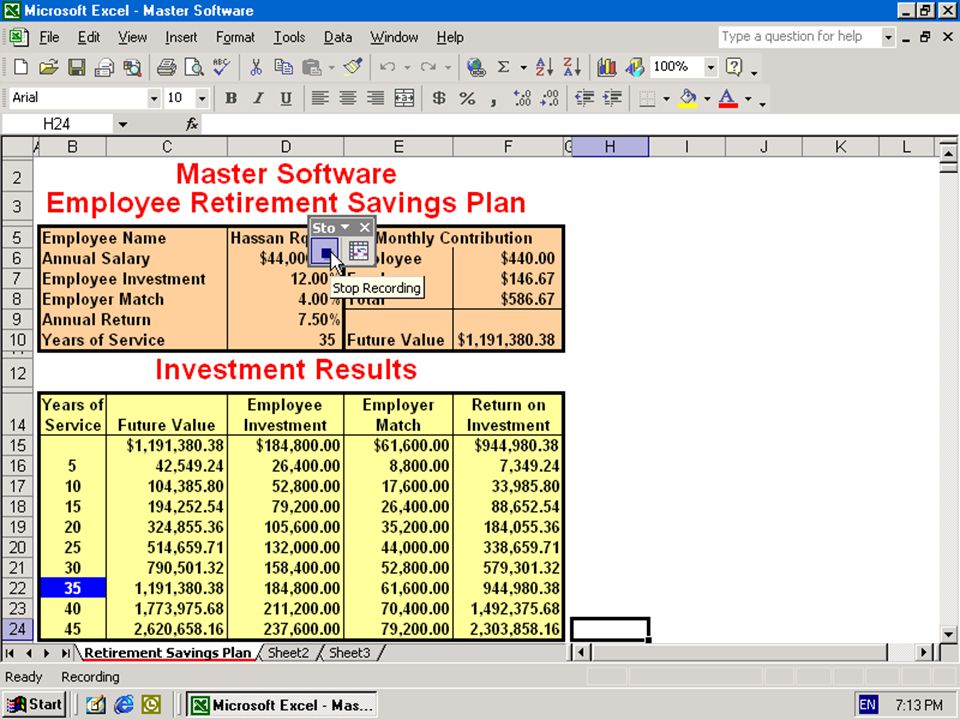Viewport: 960px width, 720px height.
Task: Open Print Preview
Action: [x=194, y=67]
